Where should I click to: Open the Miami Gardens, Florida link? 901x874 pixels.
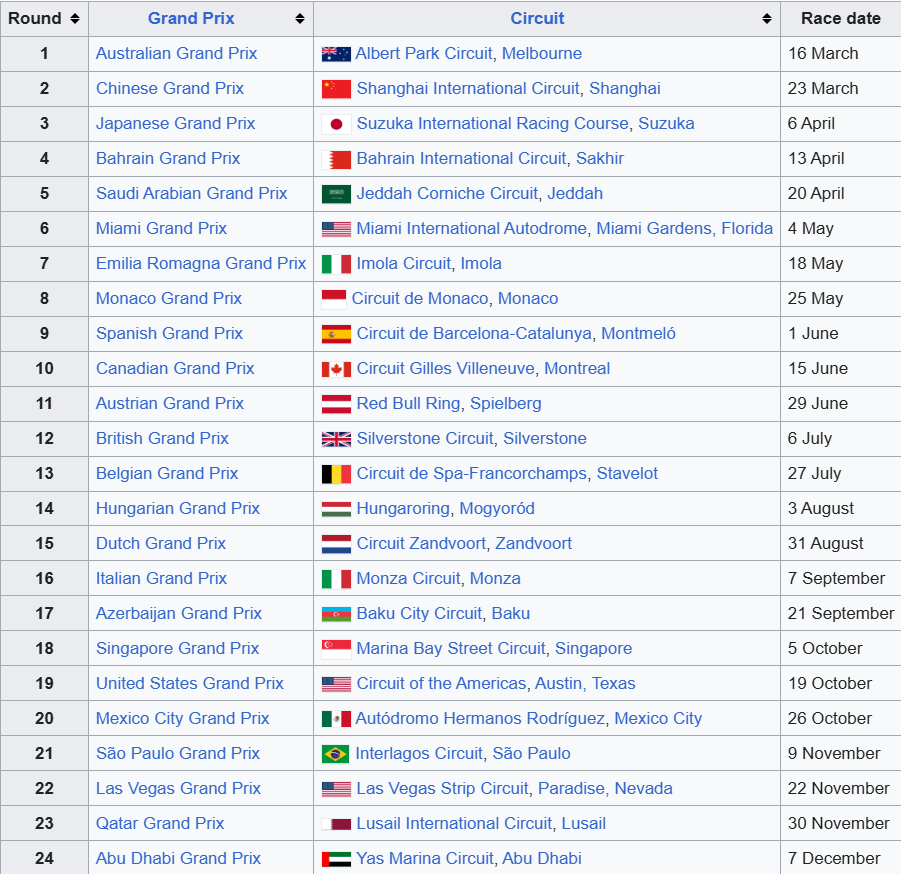click(x=684, y=229)
